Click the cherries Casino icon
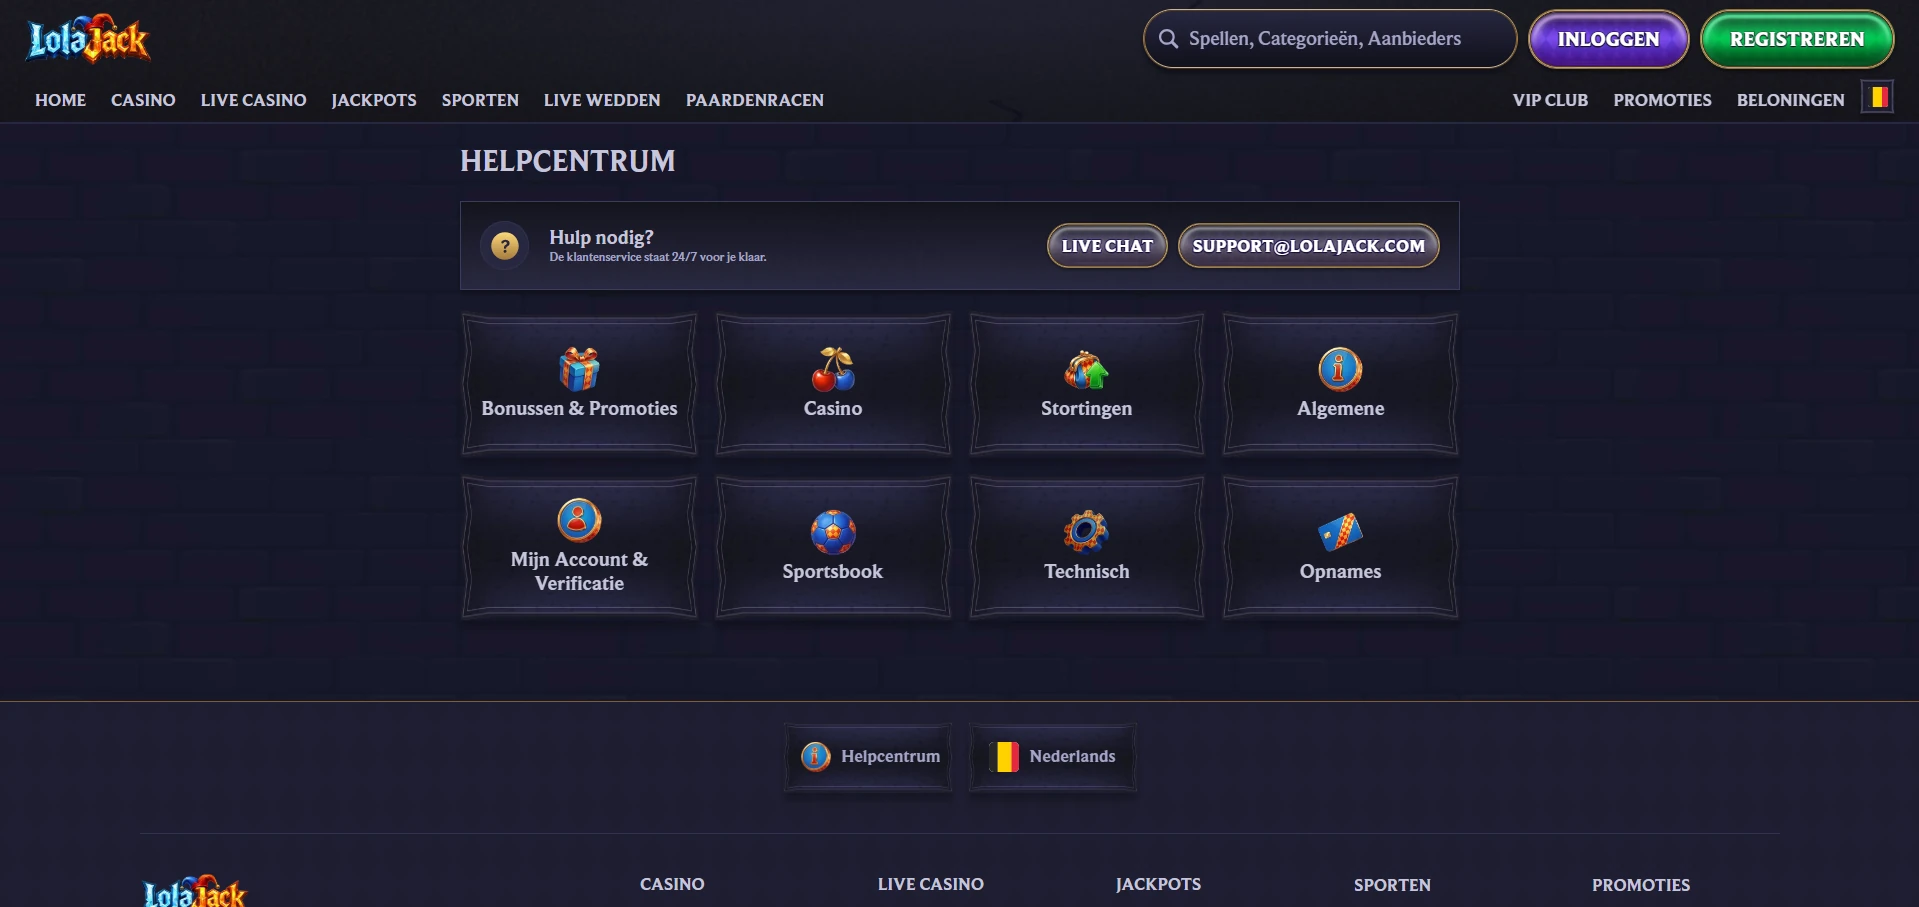This screenshot has width=1919, height=907. (833, 369)
